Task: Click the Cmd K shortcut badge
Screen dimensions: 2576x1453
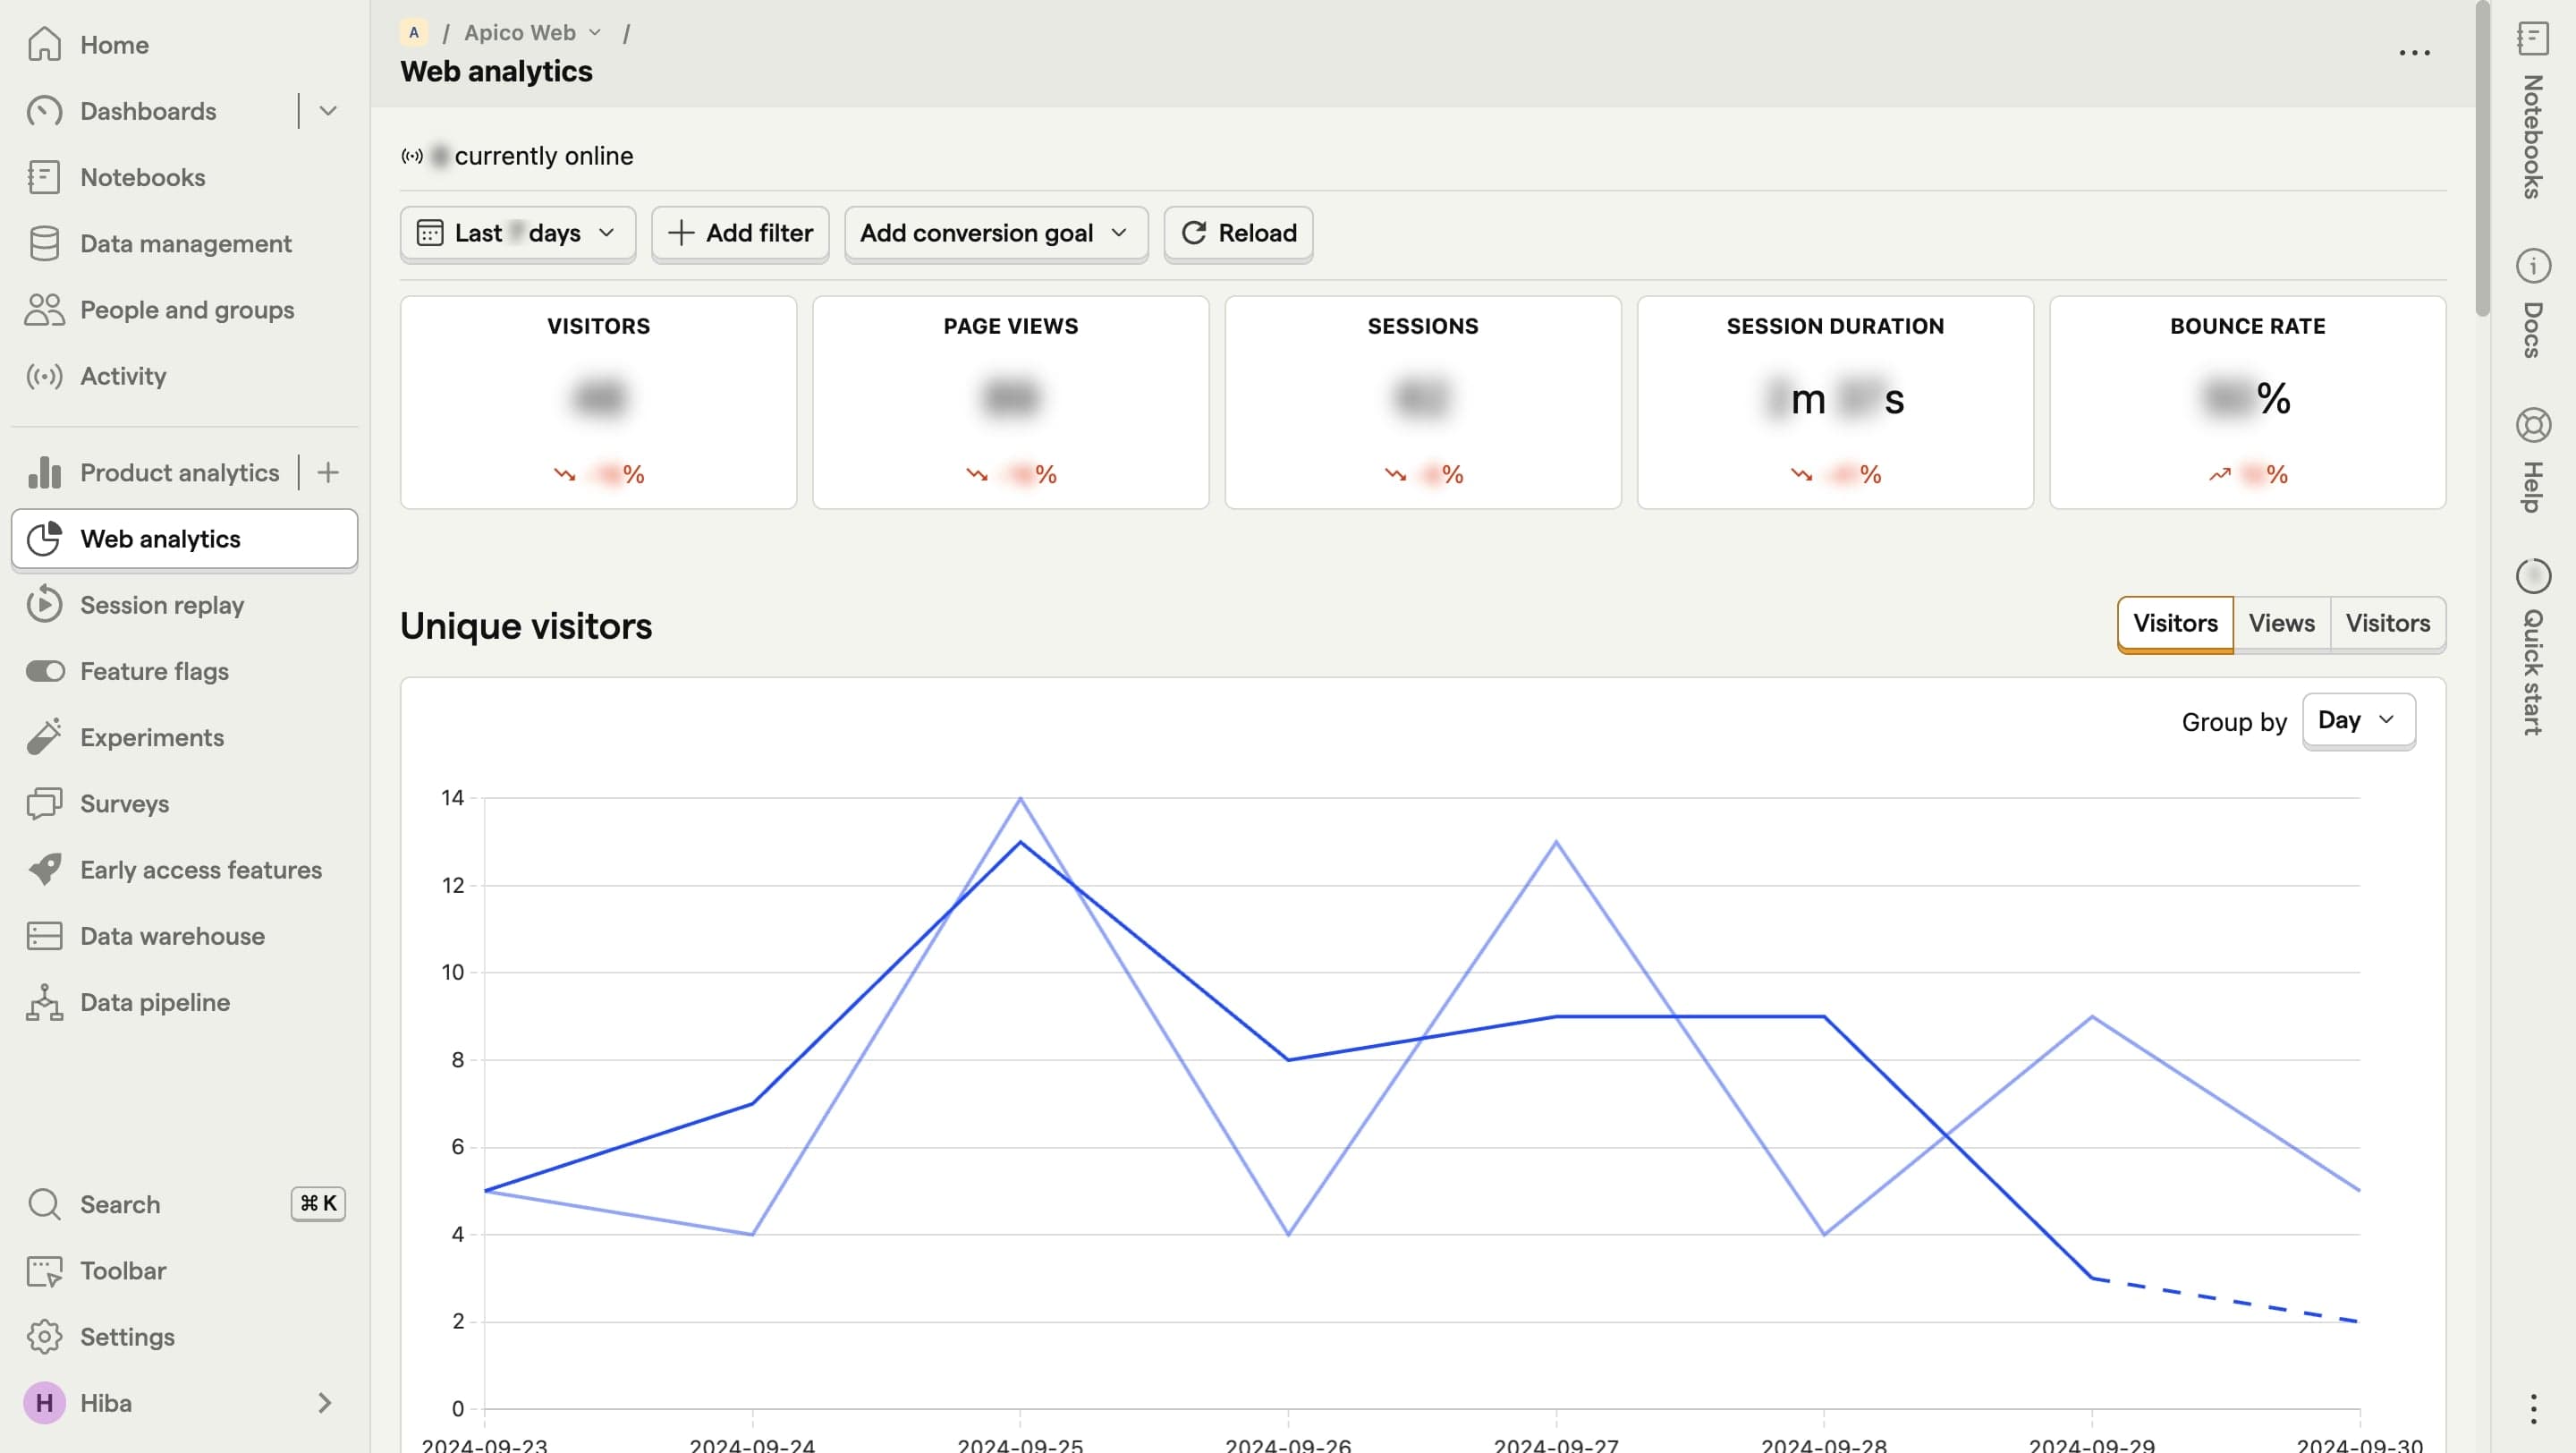Action: tap(318, 1203)
